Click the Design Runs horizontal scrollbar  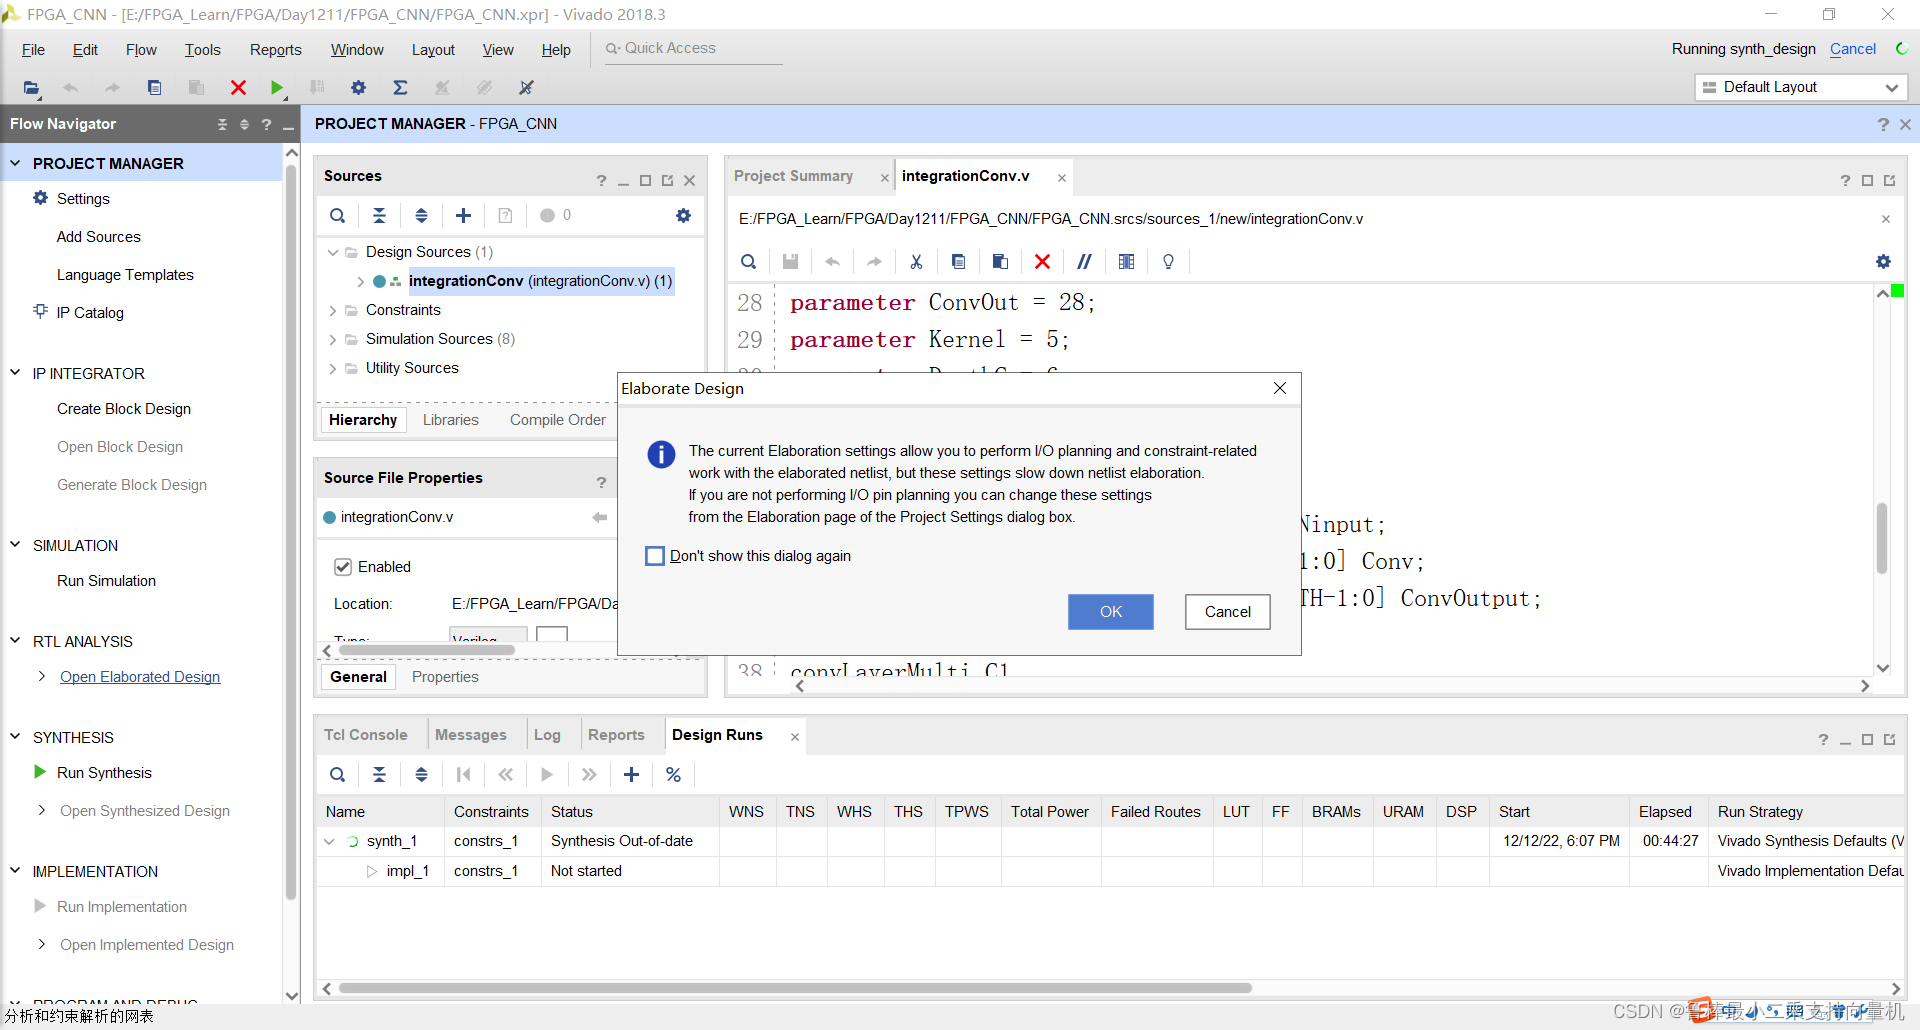click(795, 988)
